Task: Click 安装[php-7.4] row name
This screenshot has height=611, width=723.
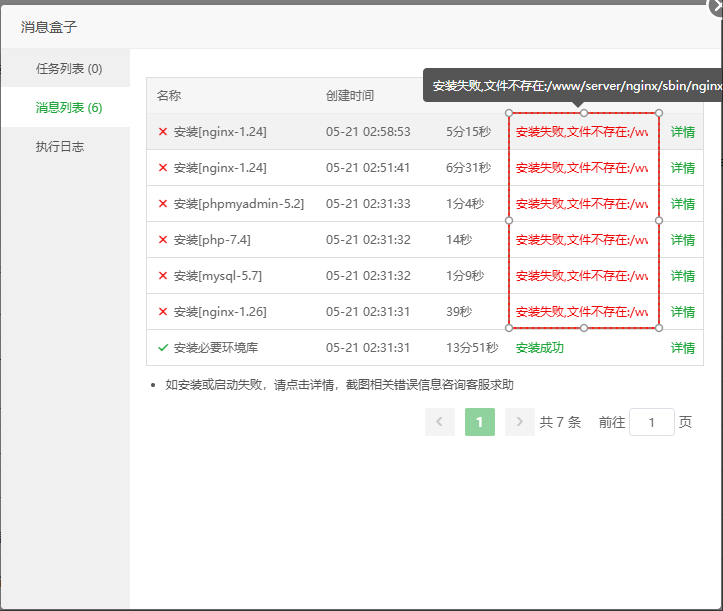Action: click(212, 240)
